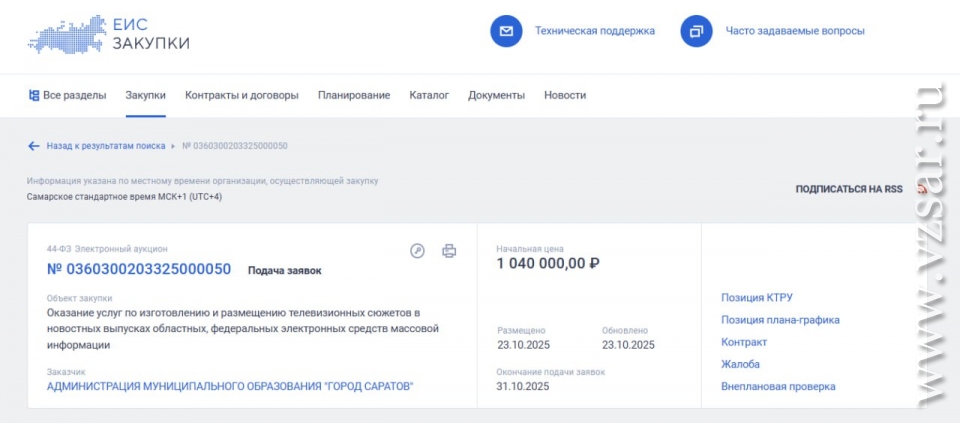The height and width of the screenshot is (423, 960).
Task: Click the back arrow to search results
Action: point(34,146)
